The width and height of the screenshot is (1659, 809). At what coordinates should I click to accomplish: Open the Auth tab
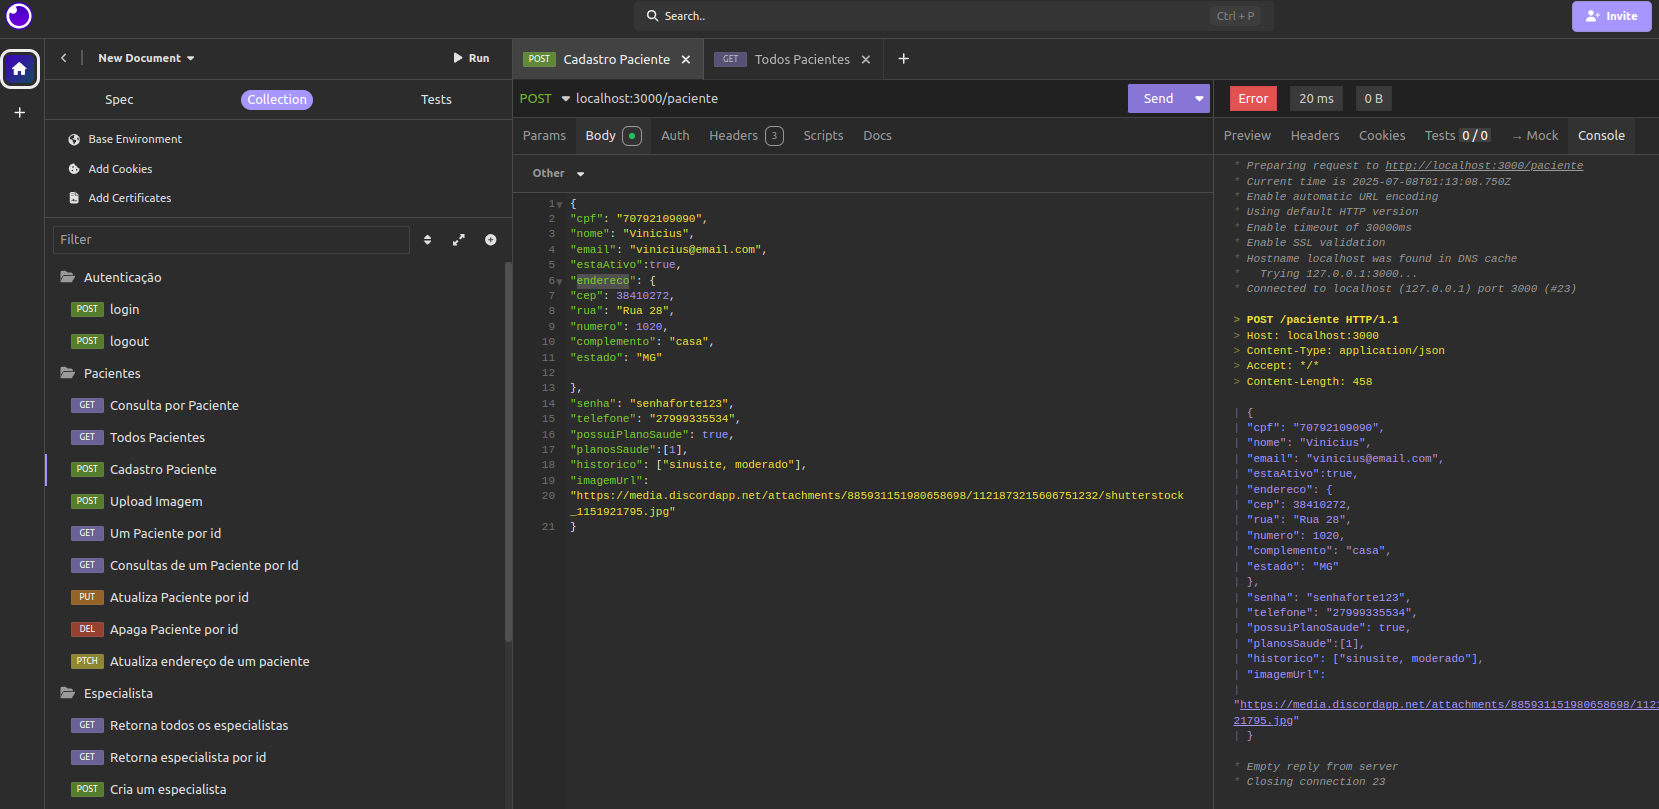click(x=675, y=136)
